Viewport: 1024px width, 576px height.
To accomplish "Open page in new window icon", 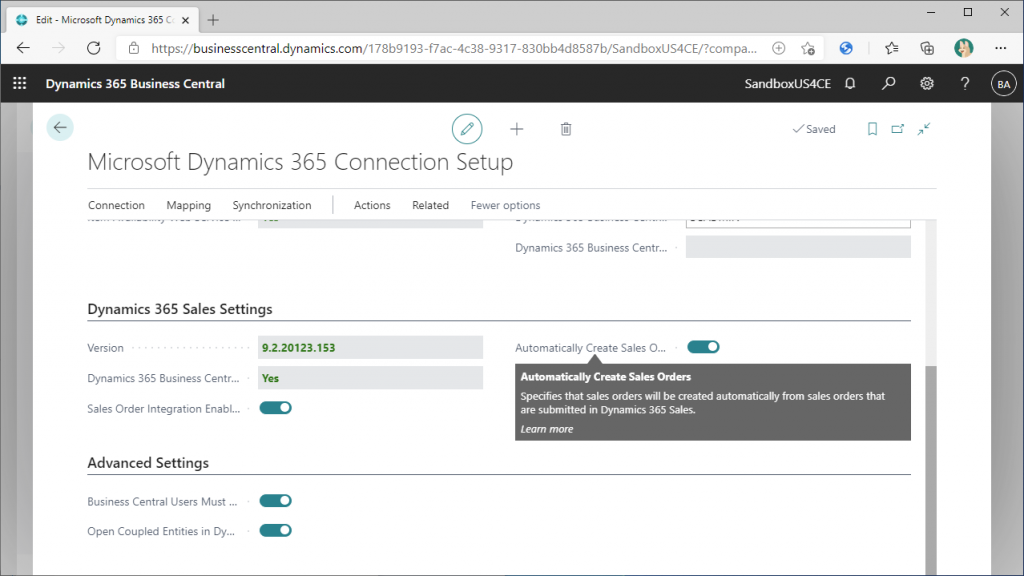I will pos(897,129).
